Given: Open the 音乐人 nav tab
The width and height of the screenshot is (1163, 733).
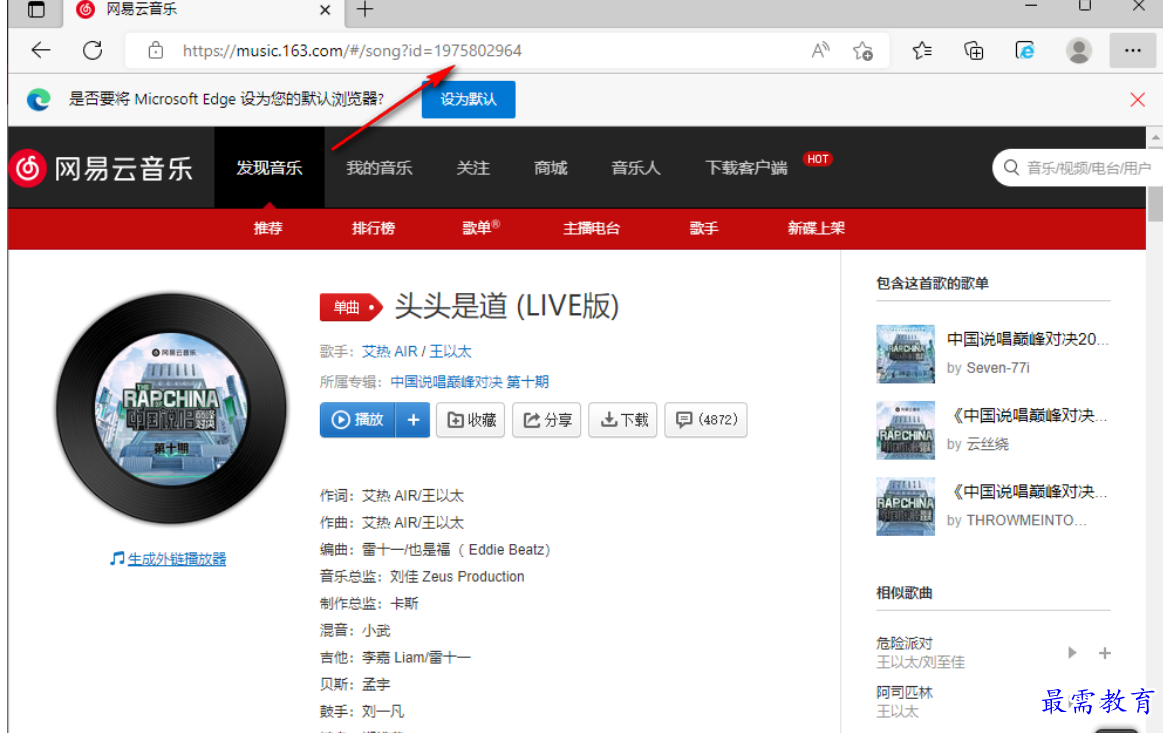Looking at the screenshot, I should [636, 168].
